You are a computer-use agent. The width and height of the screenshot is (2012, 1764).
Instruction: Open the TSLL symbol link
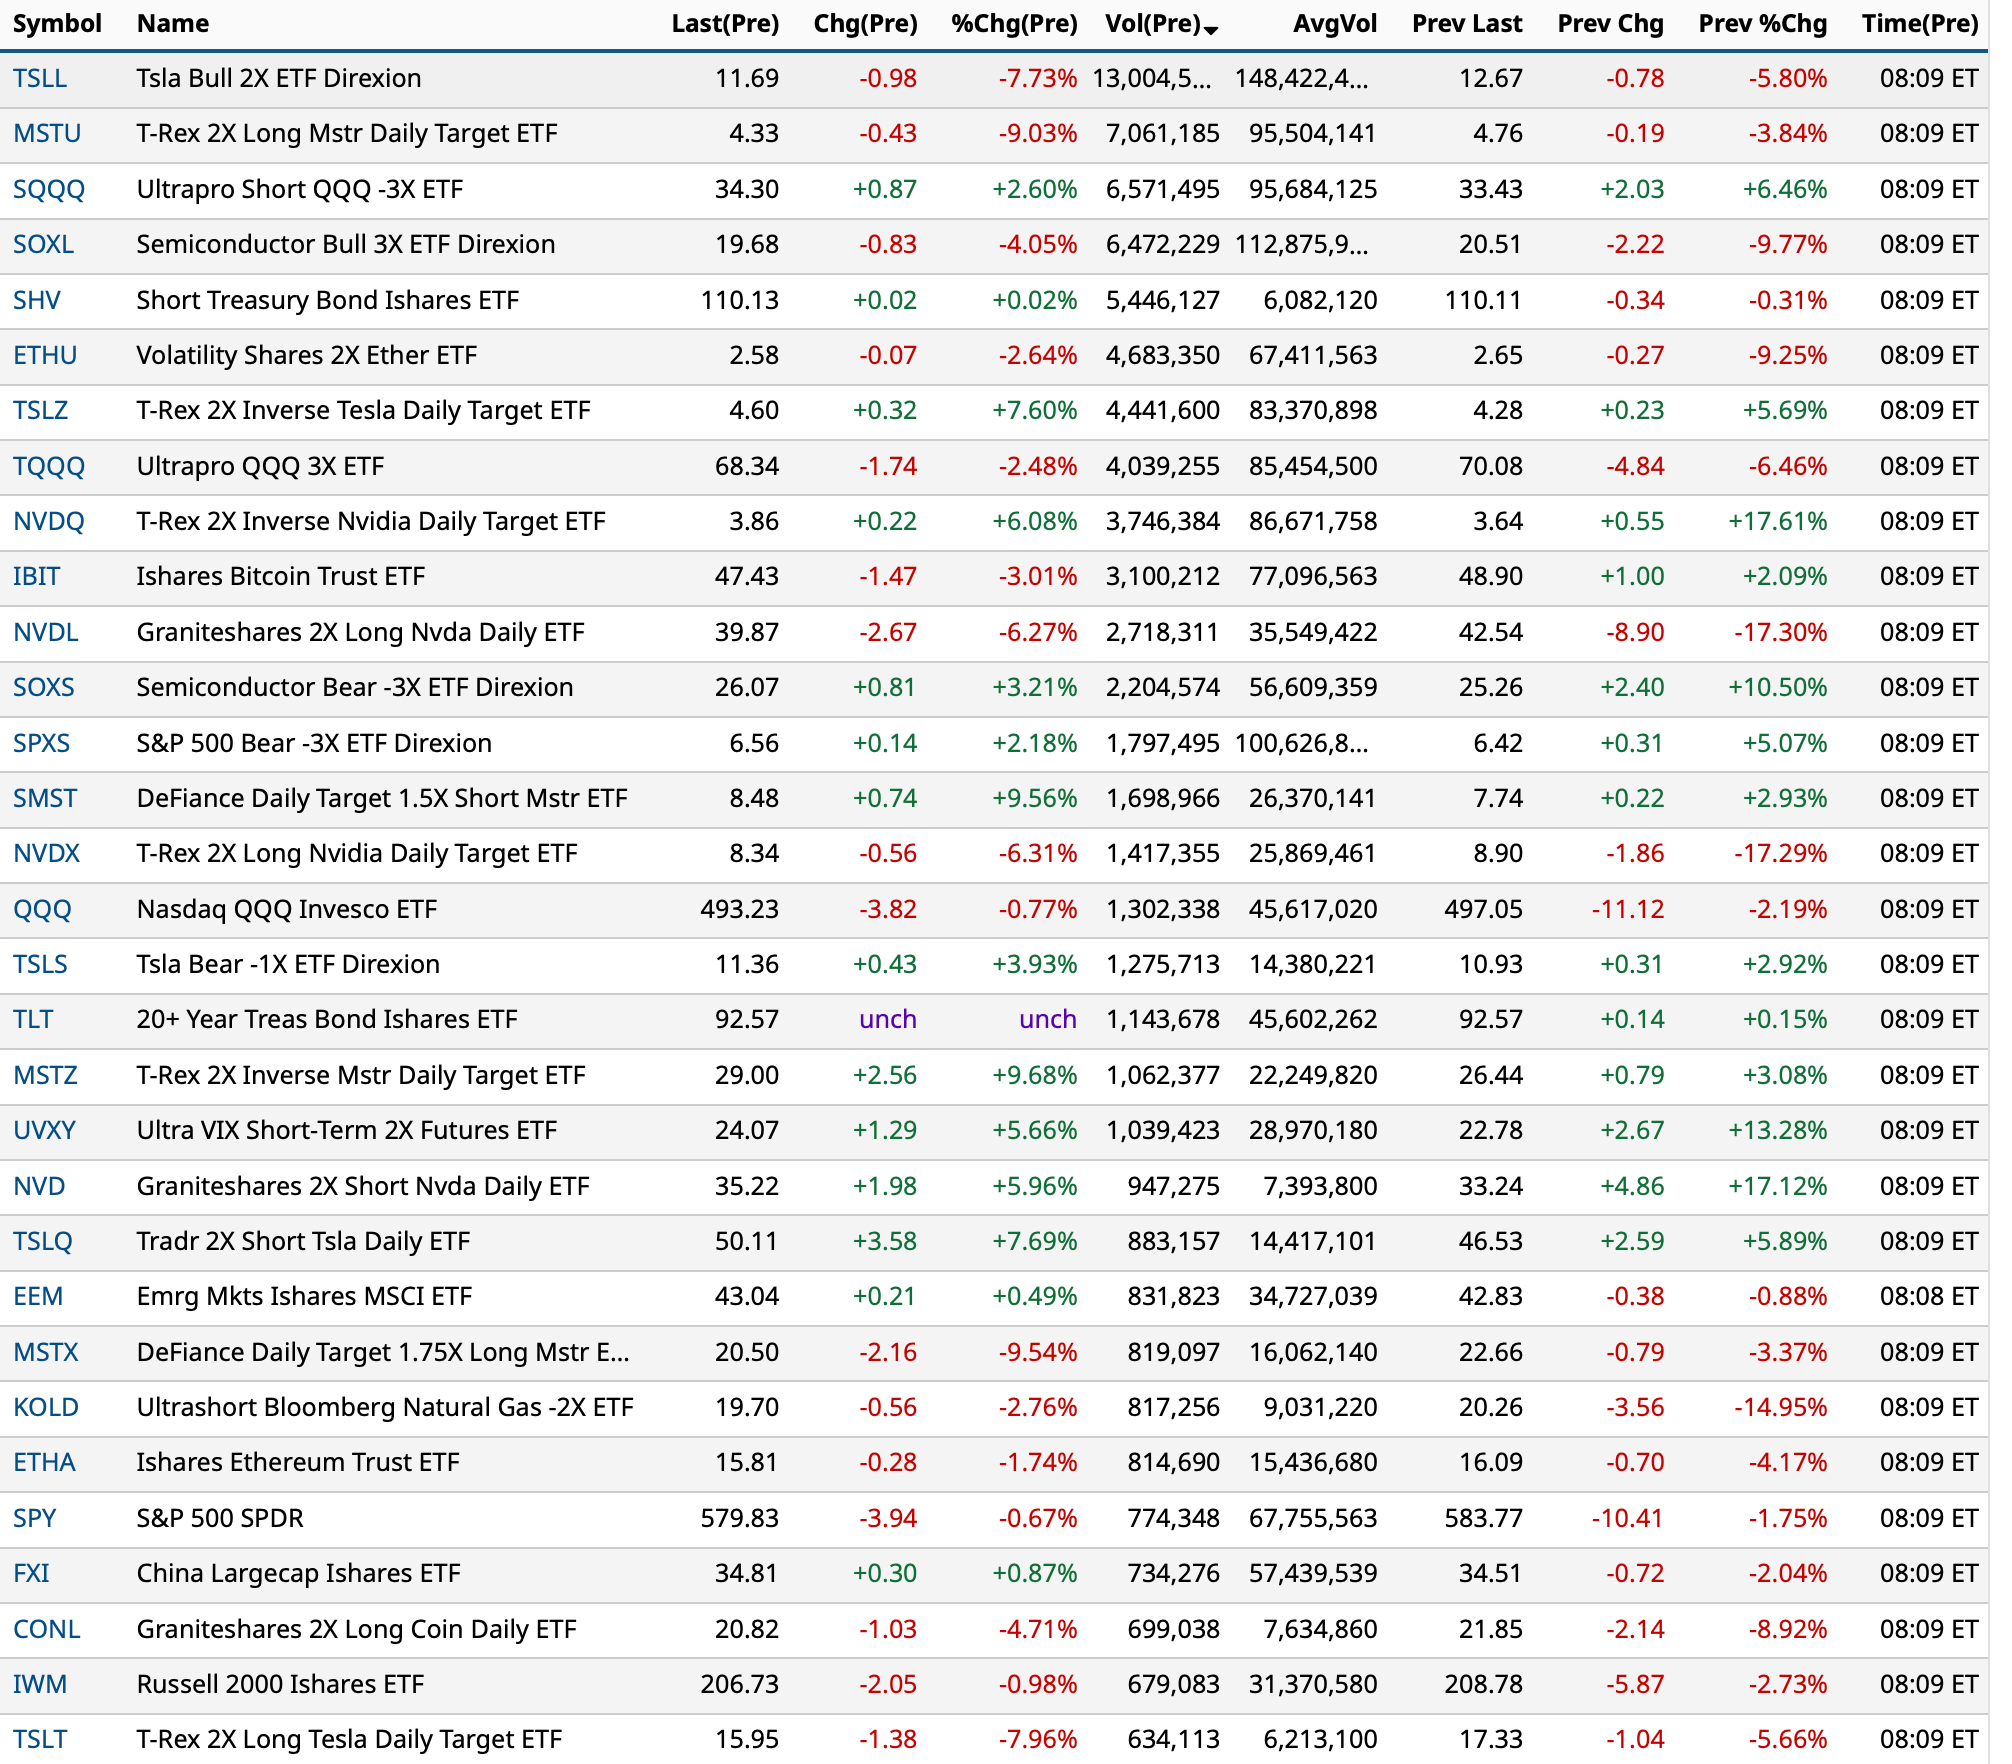pyautogui.click(x=40, y=78)
